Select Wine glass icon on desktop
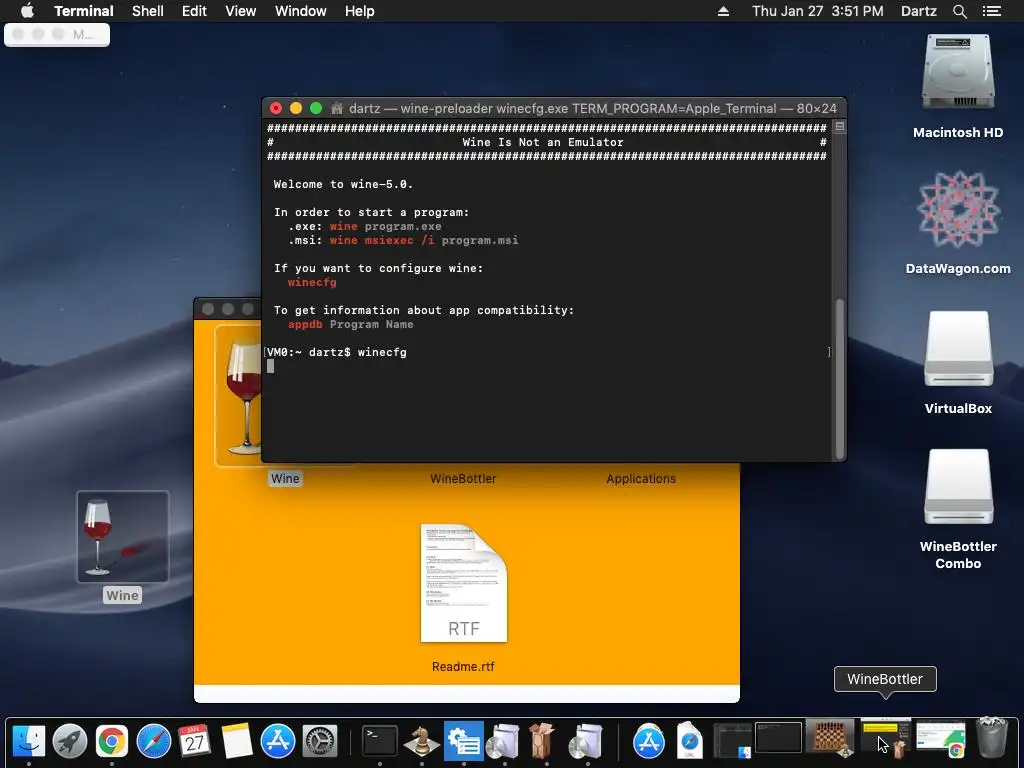 pyautogui.click(x=123, y=537)
